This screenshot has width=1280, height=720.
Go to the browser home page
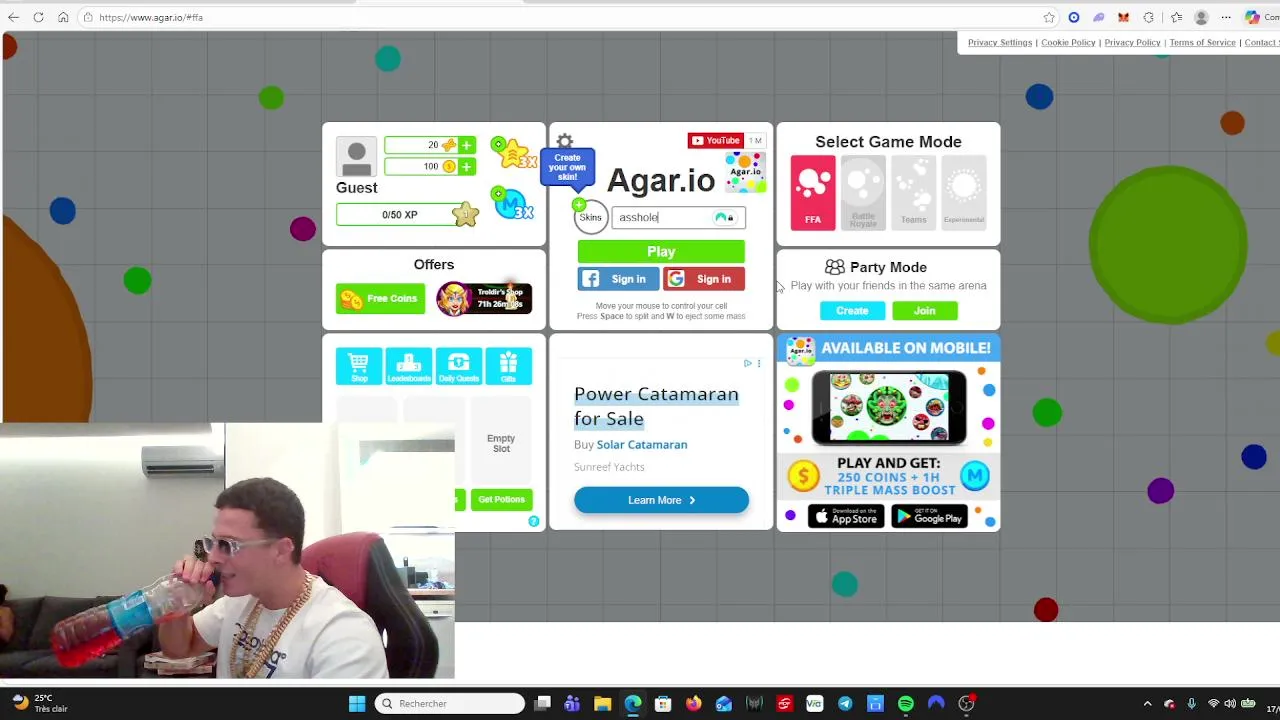[63, 17]
